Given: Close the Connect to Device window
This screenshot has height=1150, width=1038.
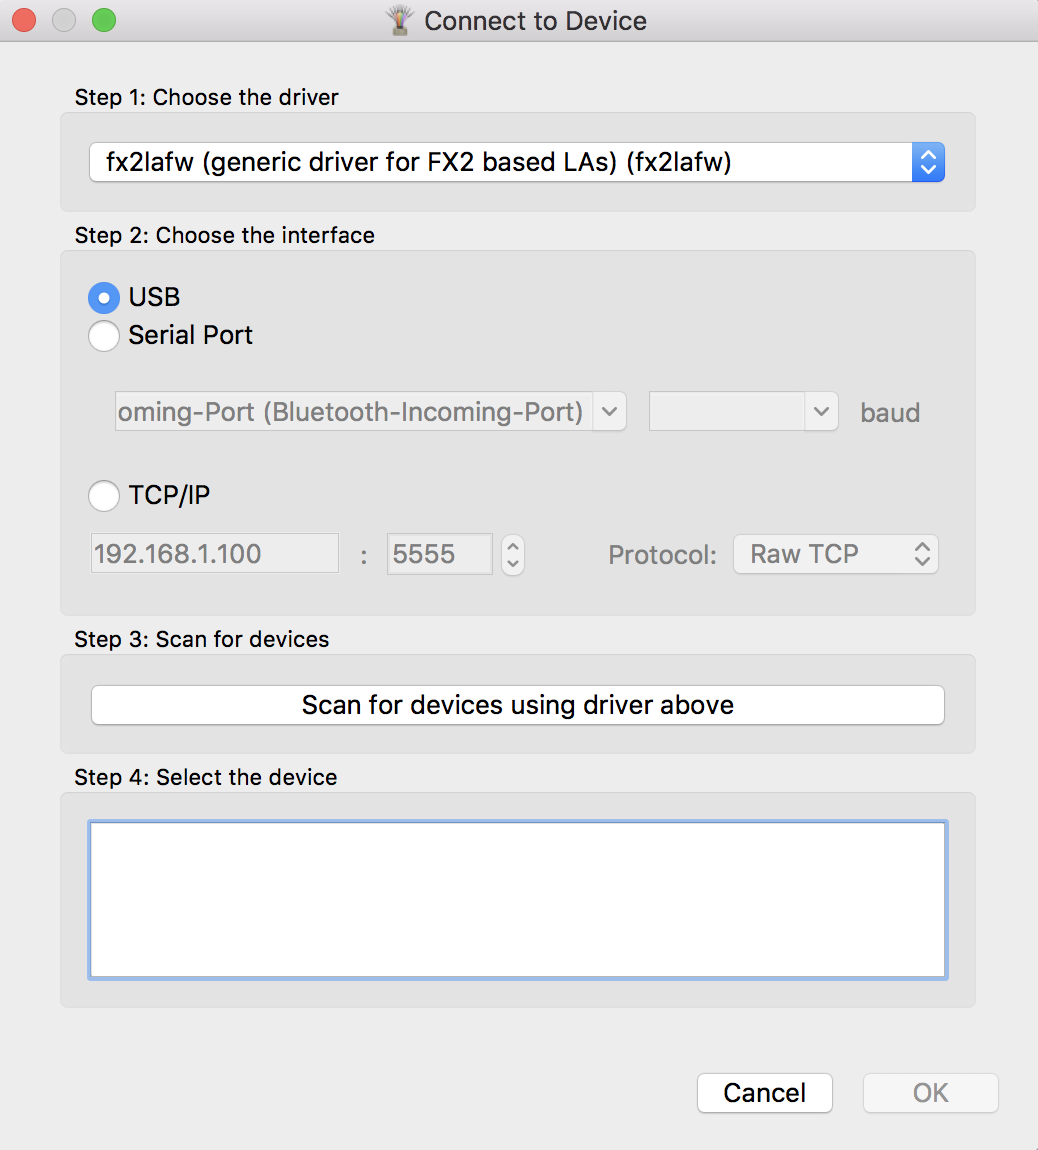Looking at the screenshot, I should 24,20.
